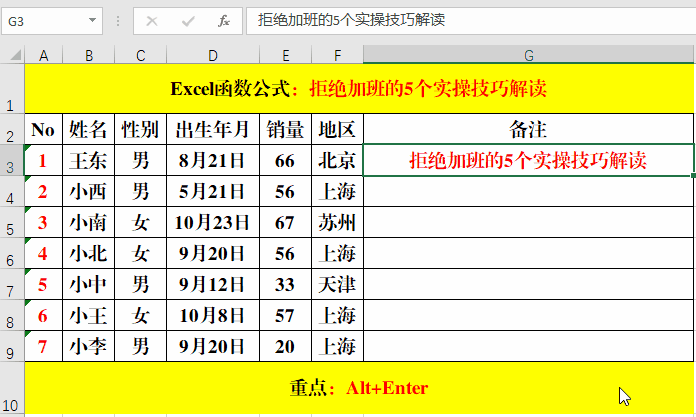Click the Enter checkmark formula bar icon
Viewport: 696px width, 417px height.
tap(188, 21)
